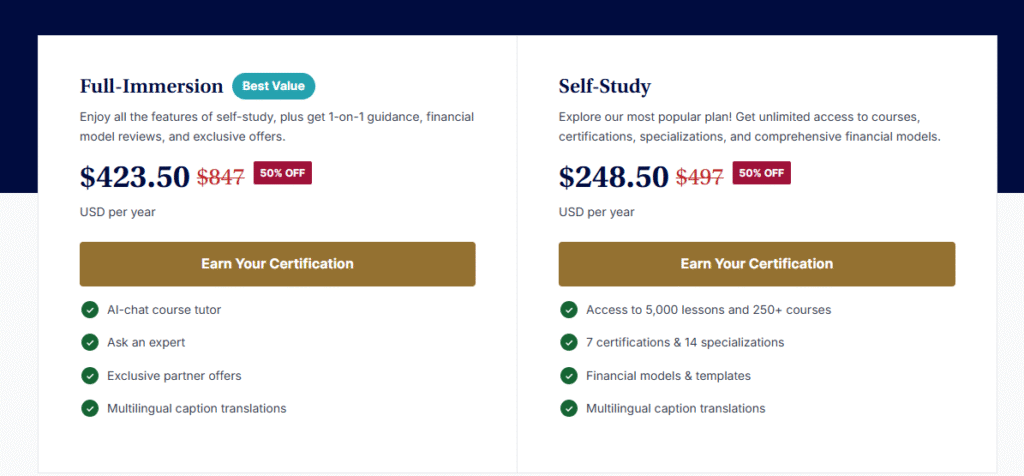Click Self-Study 50% OFF badge
This screenshot has height=476, width=1024.
click(x=762, y=173)
